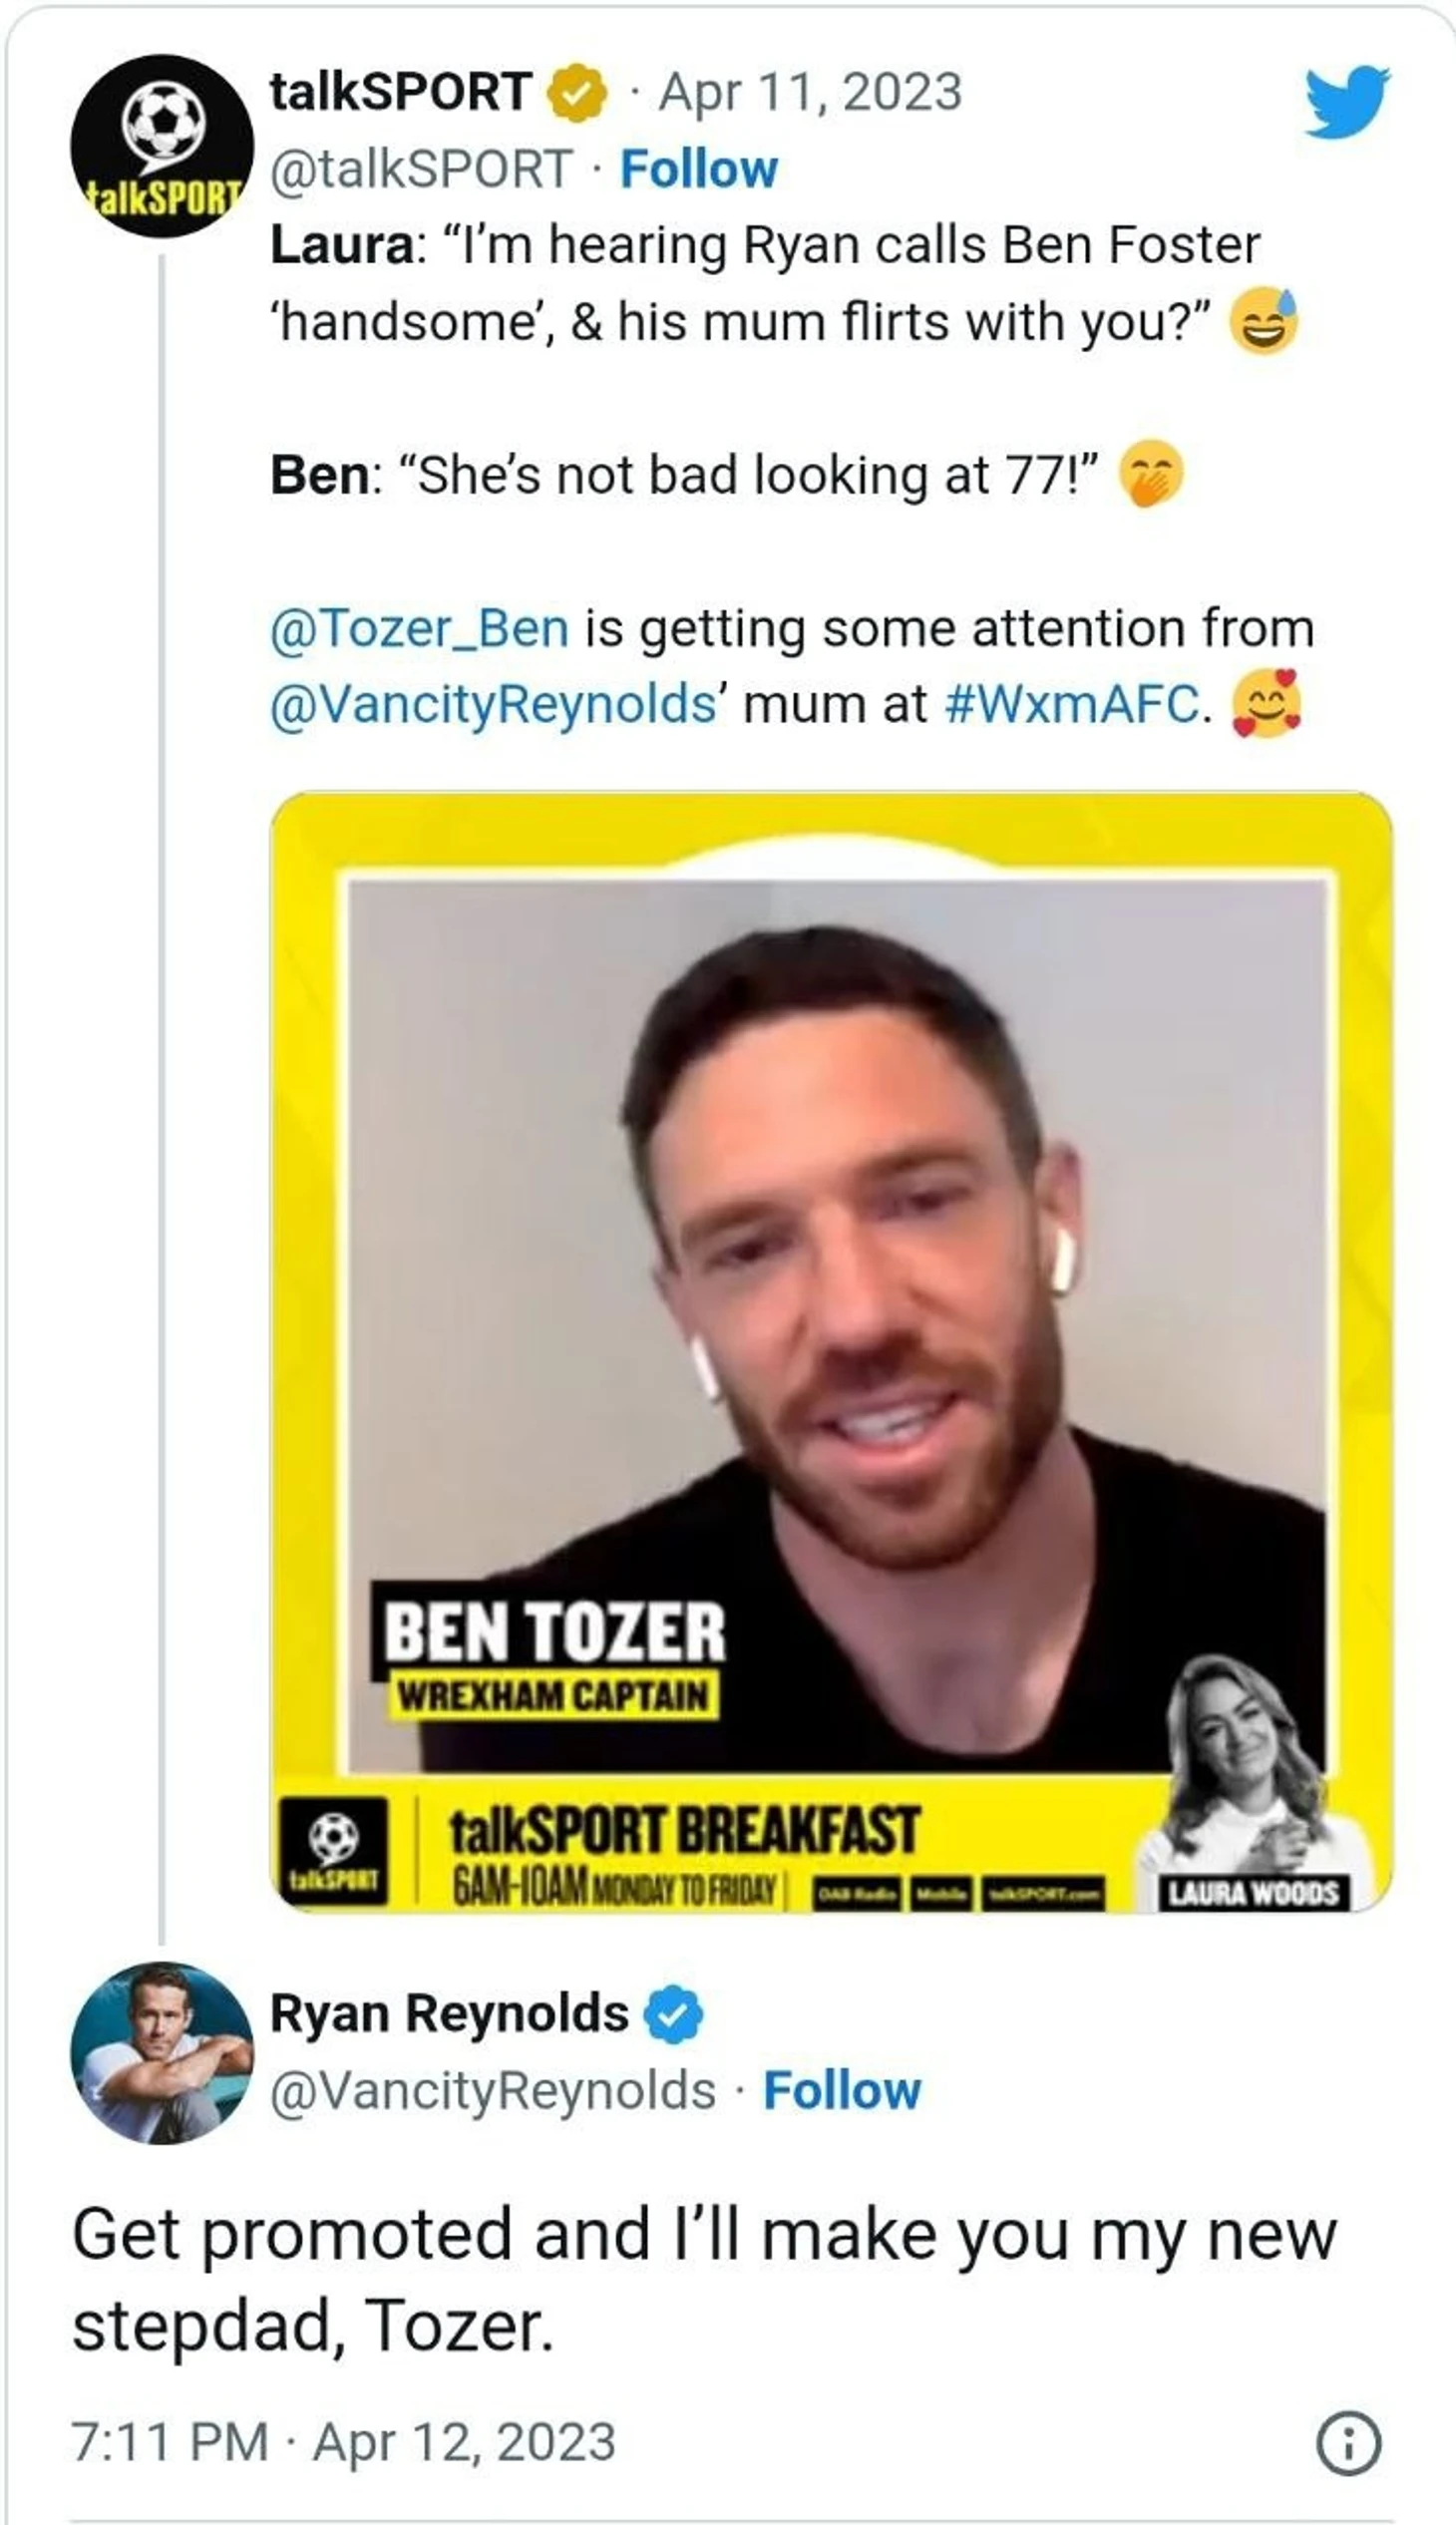Click the Apr 11, 2023 date

point(810,92)
